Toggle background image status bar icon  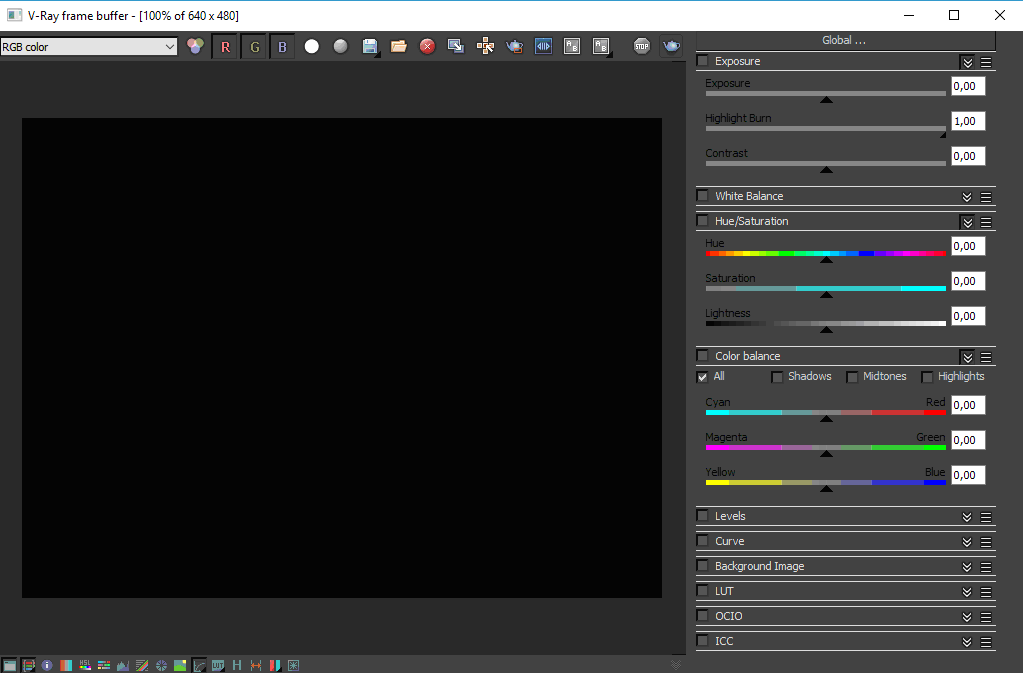[180, 665]
